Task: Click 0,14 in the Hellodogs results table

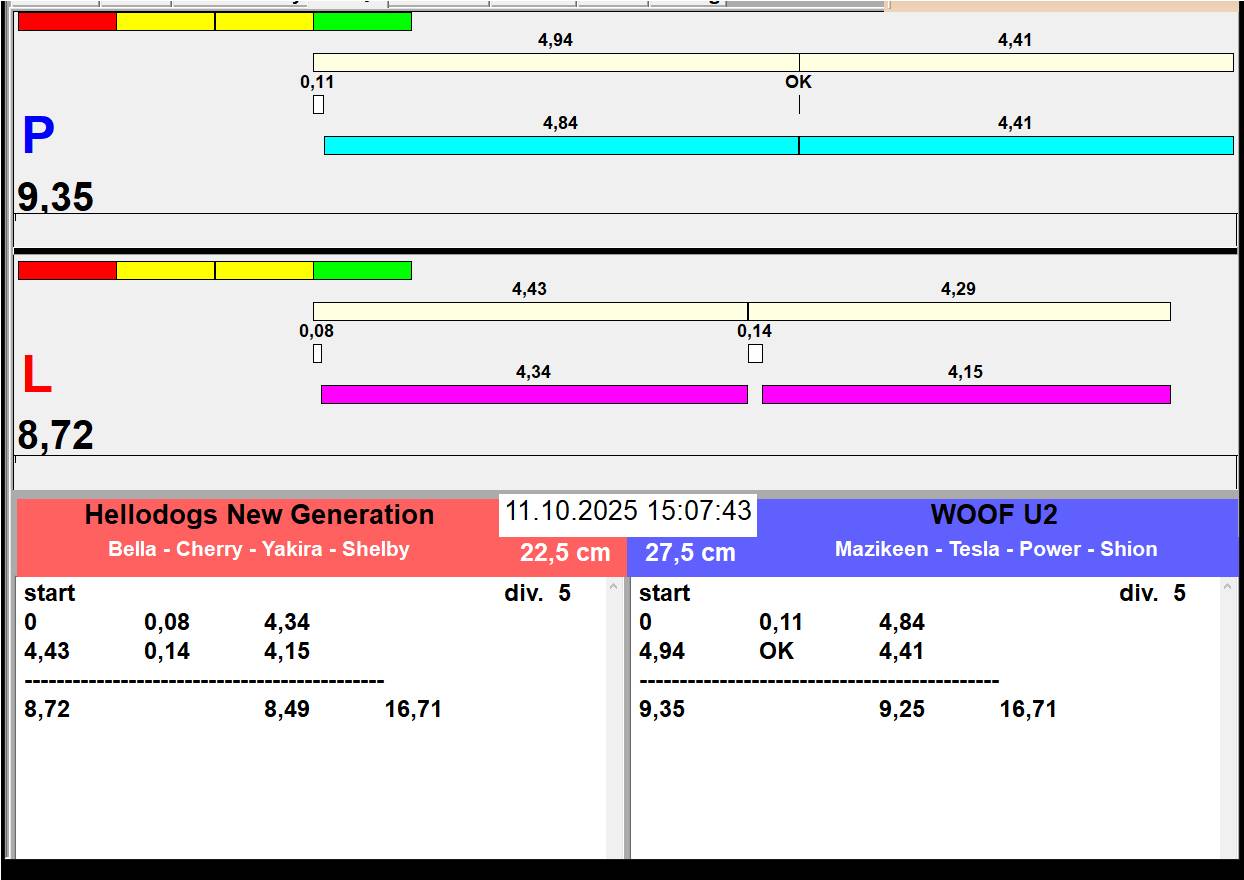Action: [167, 651]
